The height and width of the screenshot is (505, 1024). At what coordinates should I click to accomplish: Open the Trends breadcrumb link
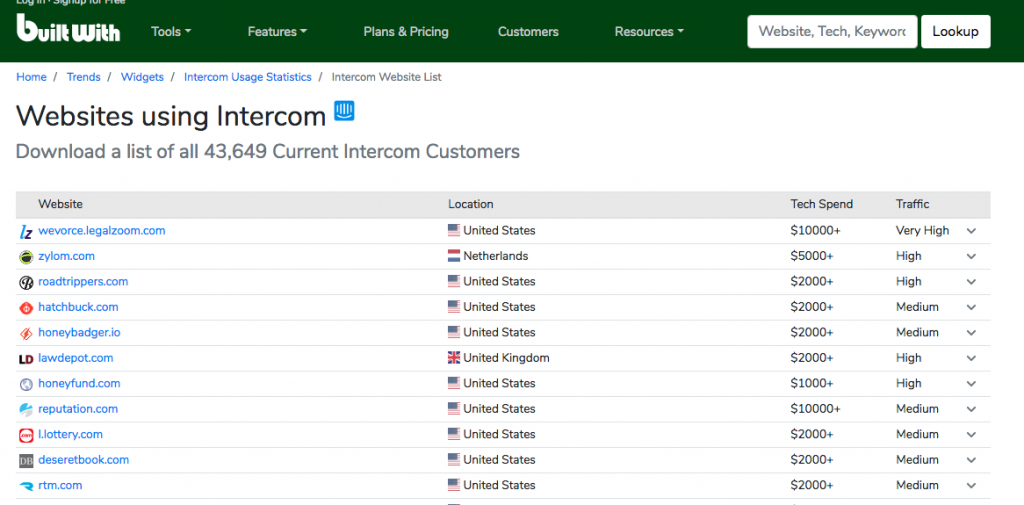pos(84,77)
